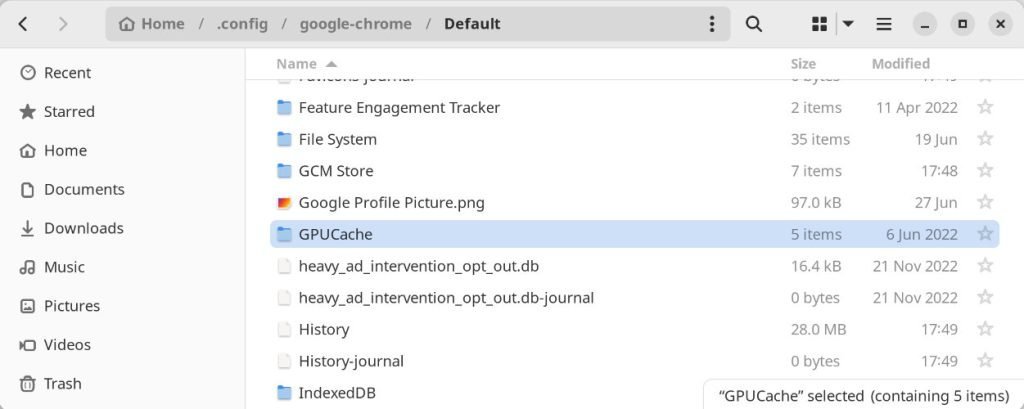Star the File System folder

click(x=985, y=139)
